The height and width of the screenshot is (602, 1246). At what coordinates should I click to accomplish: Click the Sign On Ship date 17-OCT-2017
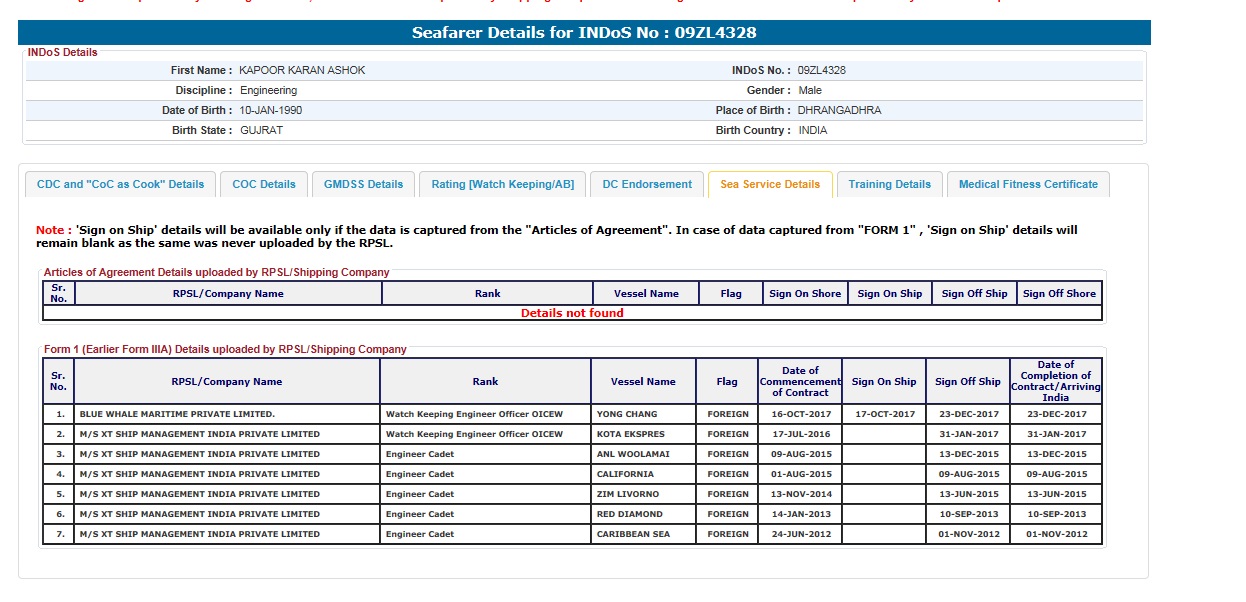click(883, 414)
